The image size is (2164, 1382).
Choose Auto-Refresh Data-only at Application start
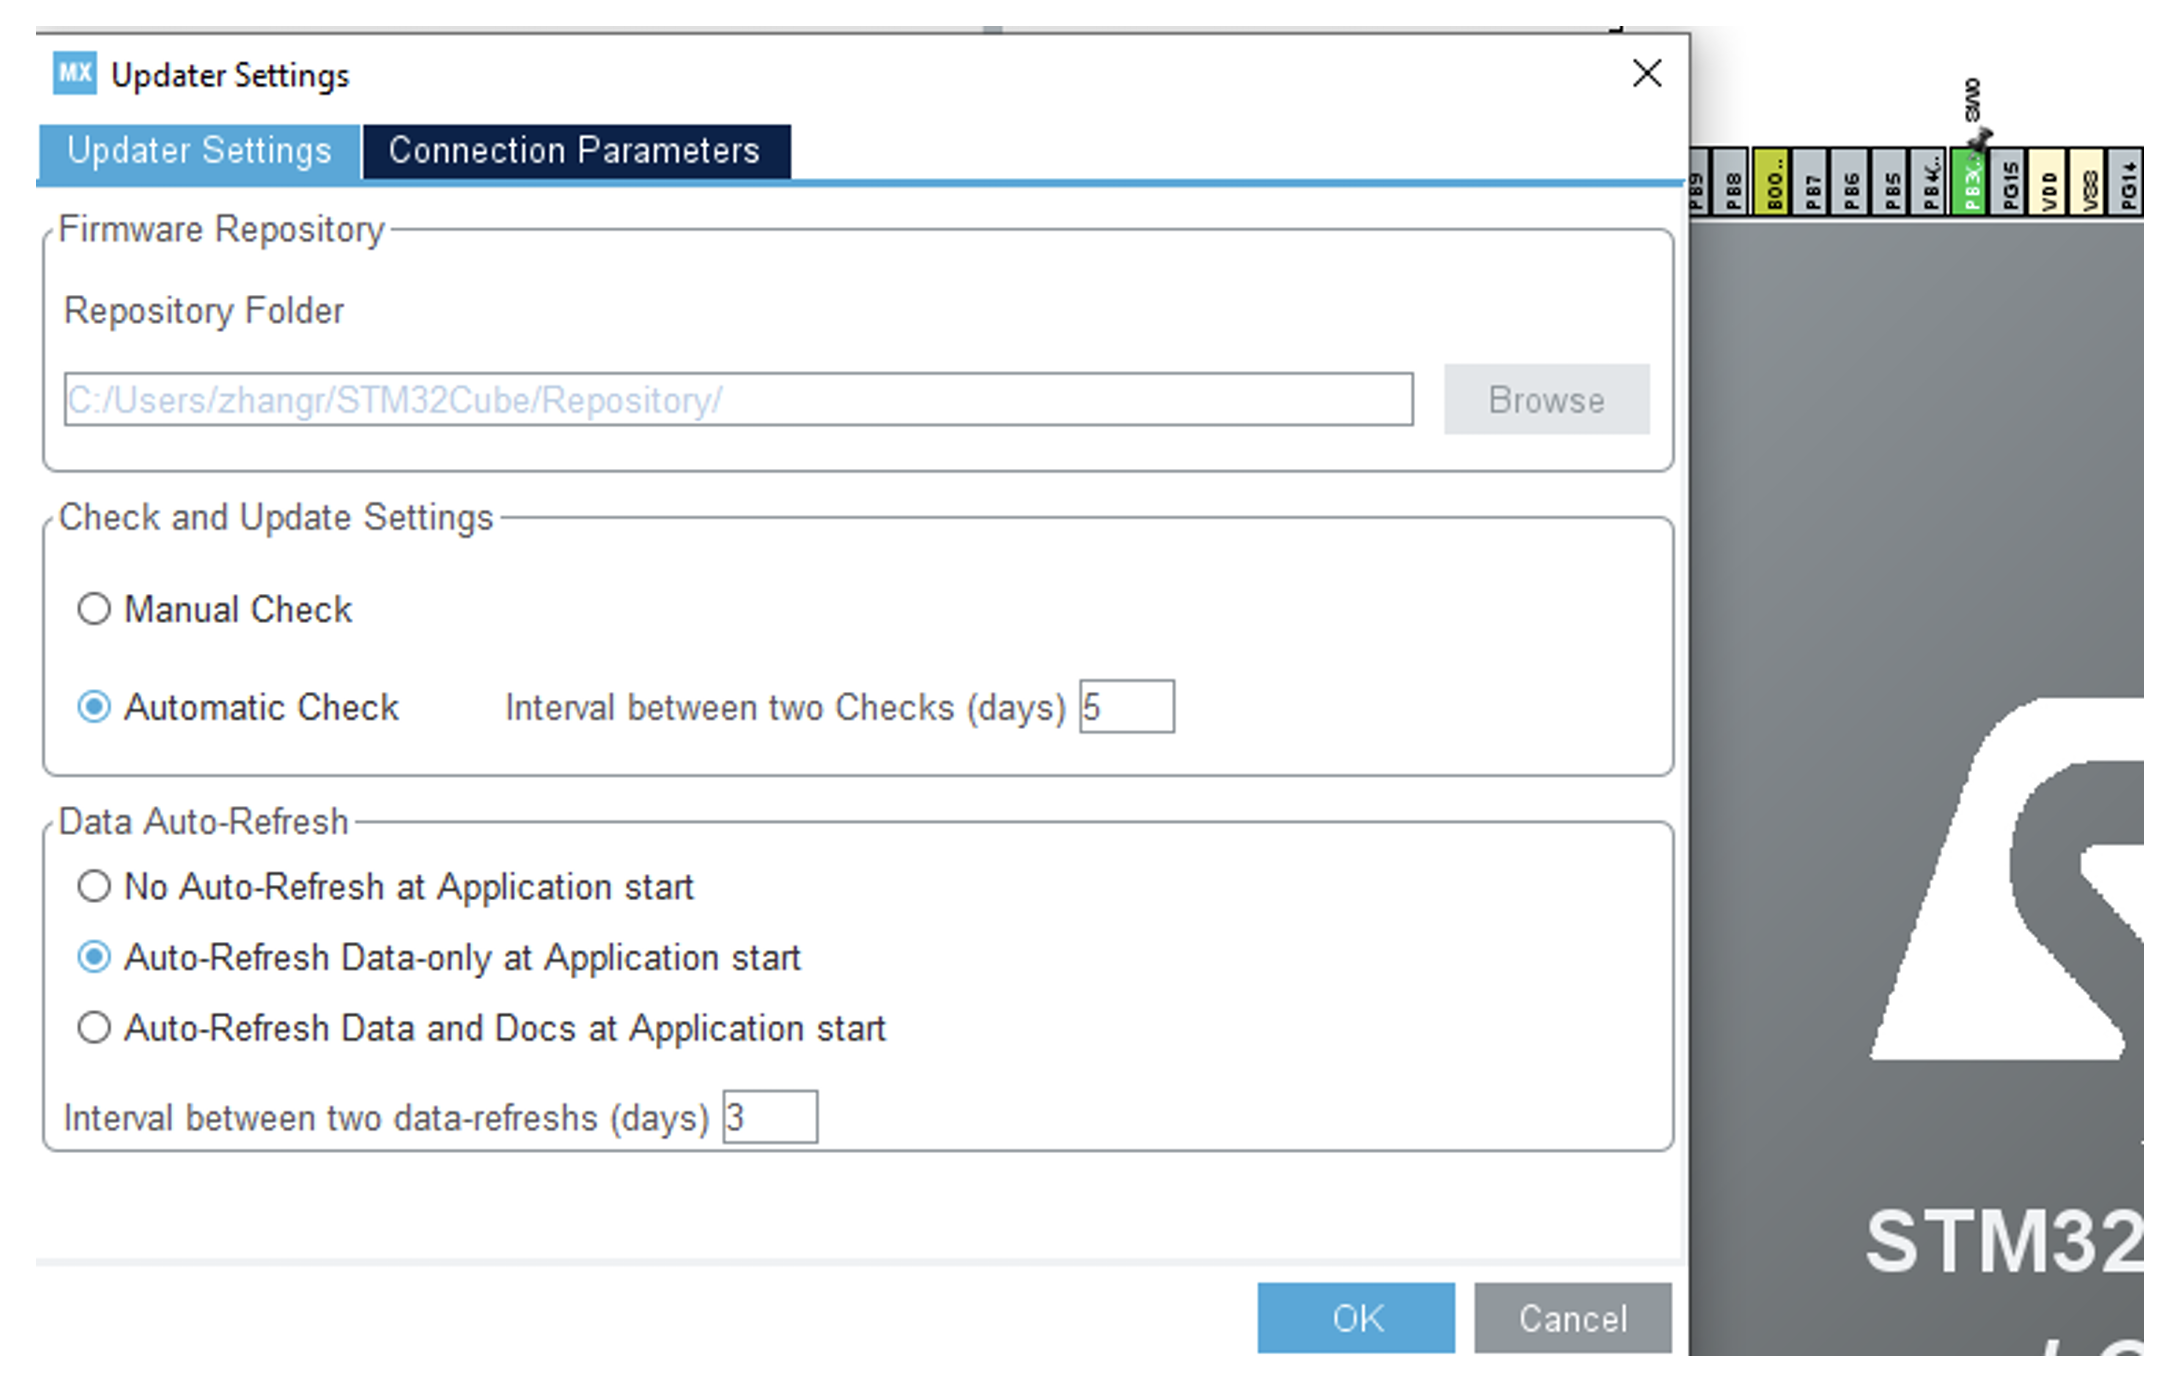94,957
